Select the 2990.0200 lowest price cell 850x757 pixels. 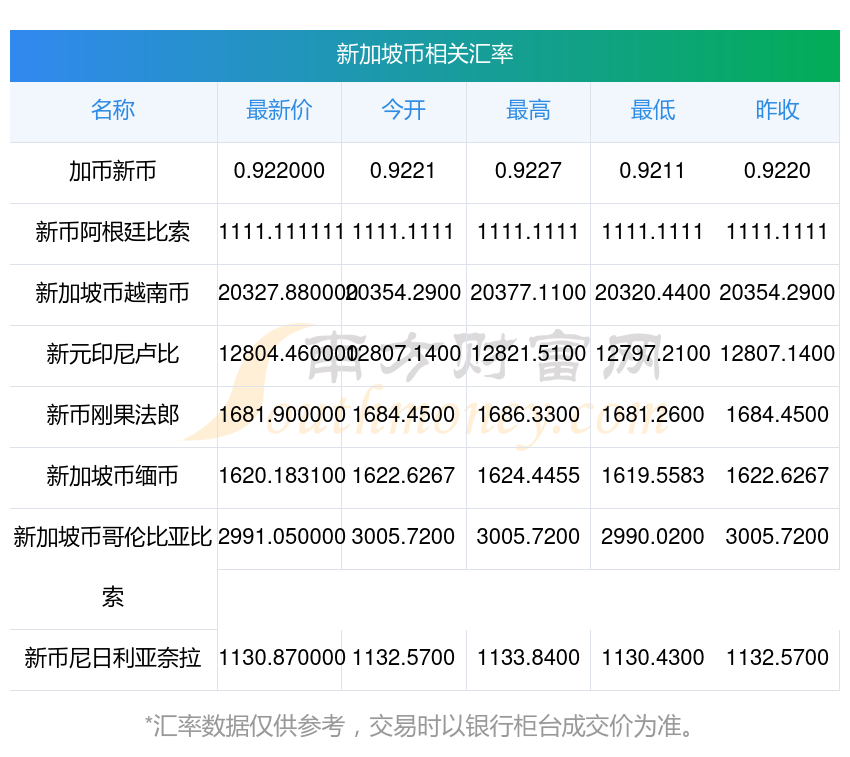(652, 537)
